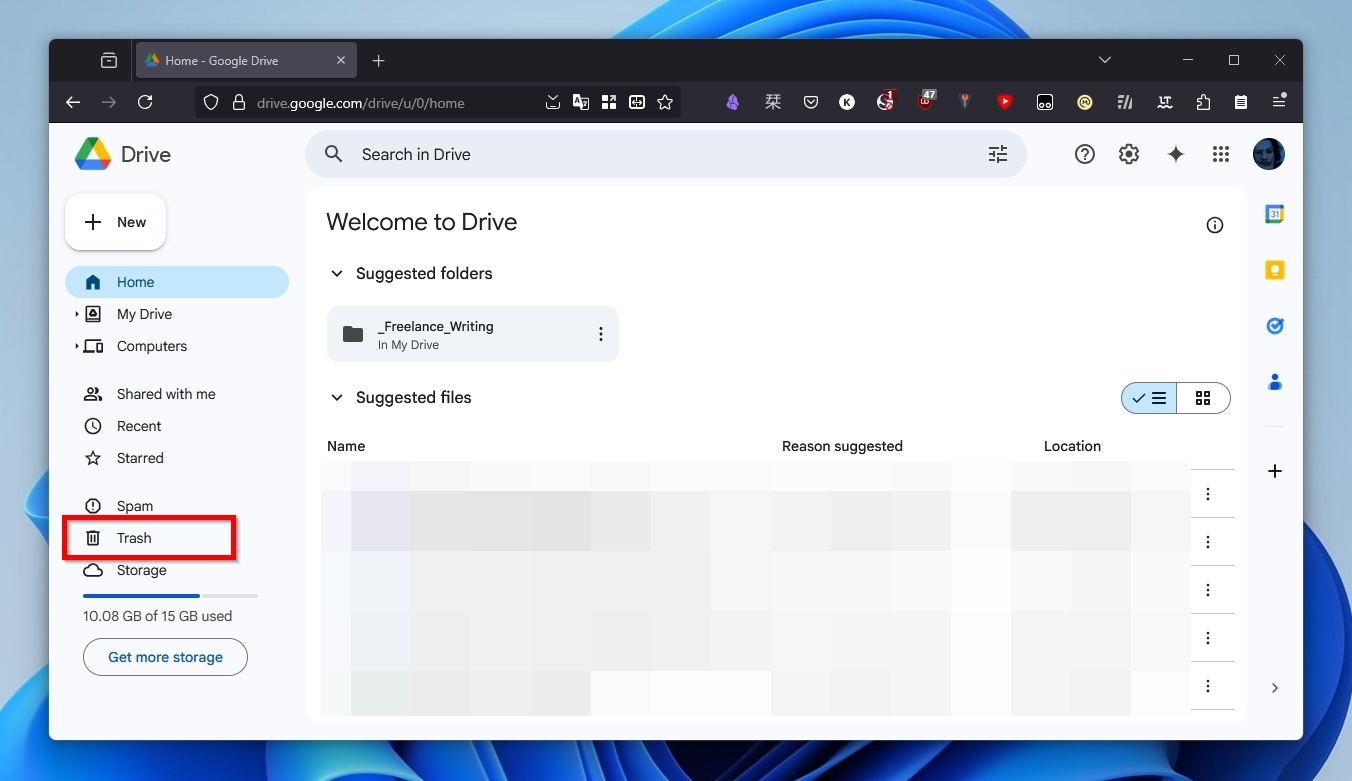Reload the current page
This screenshot has height=781, width=1352.
(x=145, y=102)
